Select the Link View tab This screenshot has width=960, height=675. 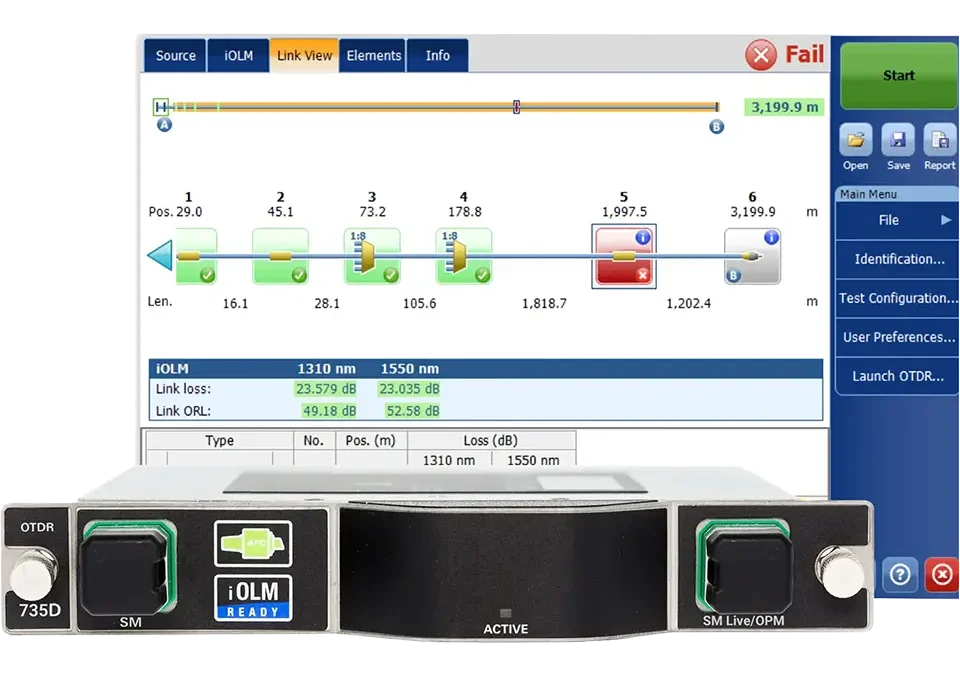pos(304,56)
